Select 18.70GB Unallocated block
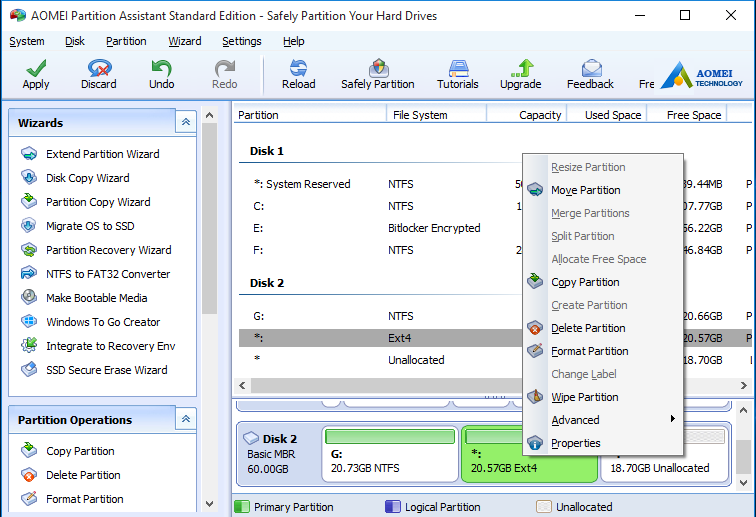This screenshot has width=756, height=517. [x=664, y=468]
